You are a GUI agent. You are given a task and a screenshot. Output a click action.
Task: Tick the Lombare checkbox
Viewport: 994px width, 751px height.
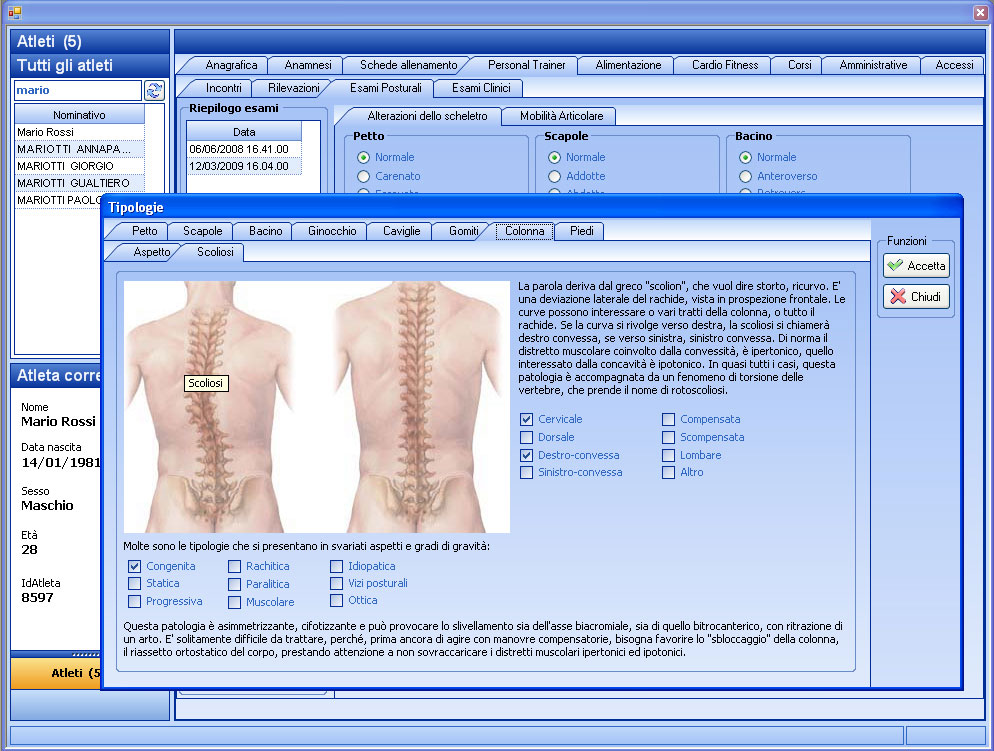click(669, 455)
